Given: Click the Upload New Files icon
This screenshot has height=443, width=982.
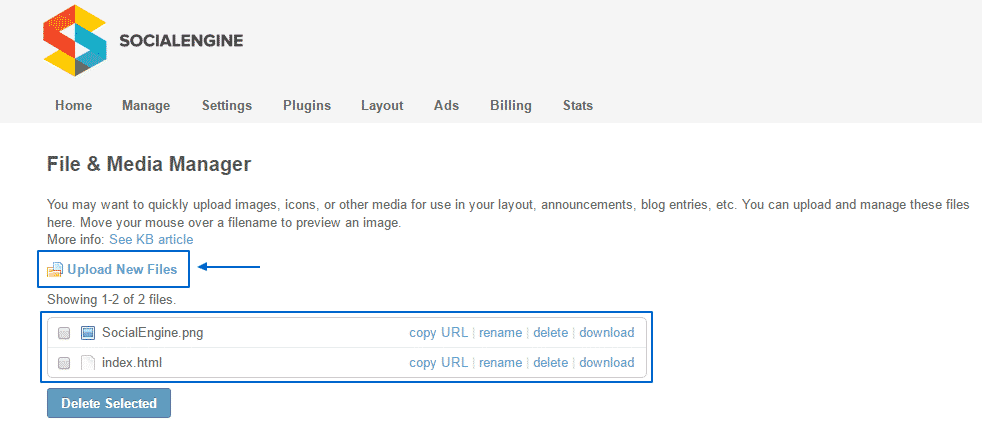Looking at the screenshot, I should pos(55,270).
